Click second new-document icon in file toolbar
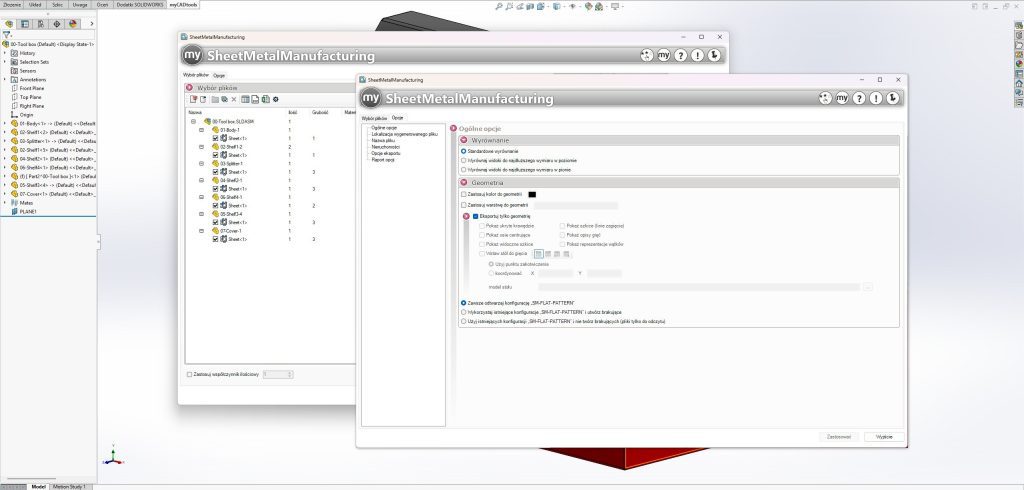Image resolution: width=1024 pixels, height=490 pixels. tap(202, 99)
